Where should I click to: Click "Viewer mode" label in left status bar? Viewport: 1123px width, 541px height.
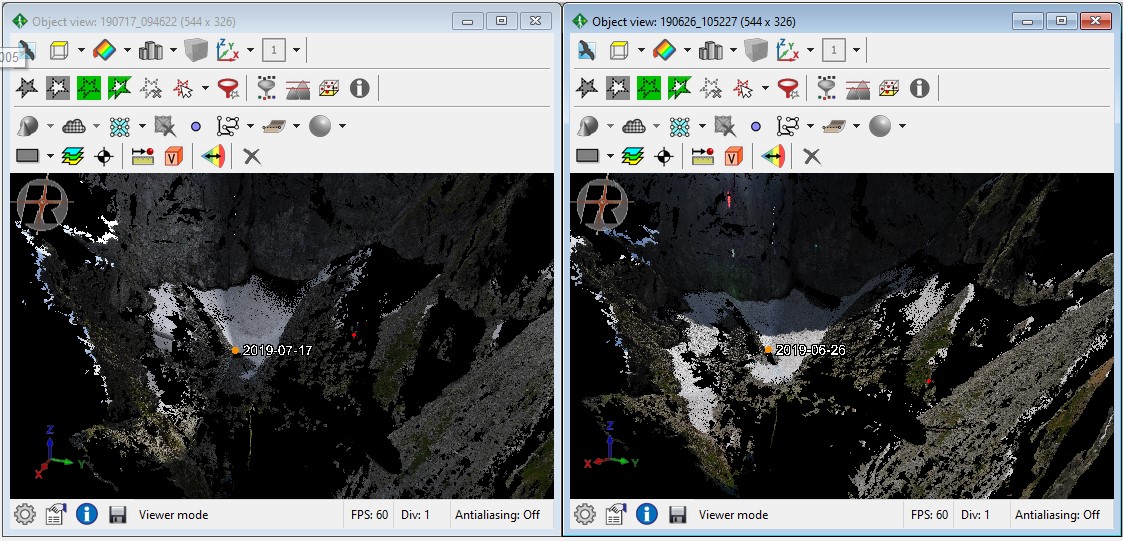pyautogui.click(x=173, y=514)
